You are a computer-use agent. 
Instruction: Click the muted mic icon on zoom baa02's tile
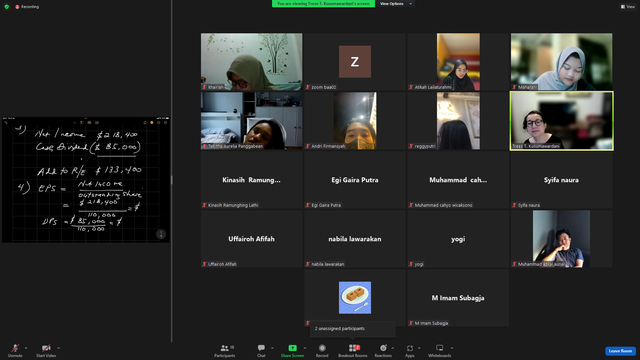click(308, 87)
